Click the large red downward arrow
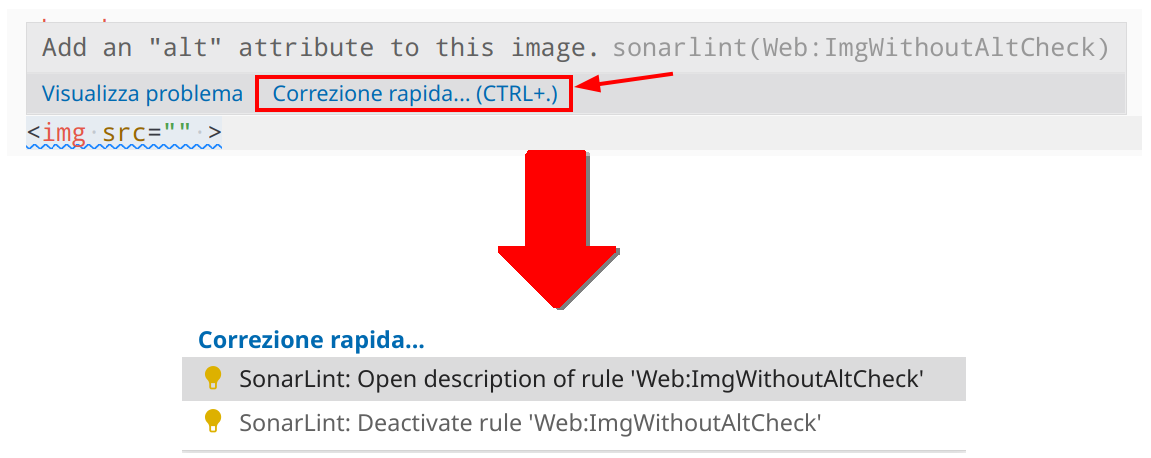This screenshot has height=458, width=1151. click(x=557, y=232)
